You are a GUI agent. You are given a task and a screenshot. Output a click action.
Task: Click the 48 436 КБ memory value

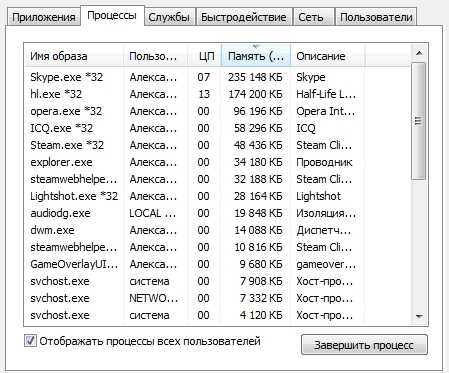click(258, 145)
